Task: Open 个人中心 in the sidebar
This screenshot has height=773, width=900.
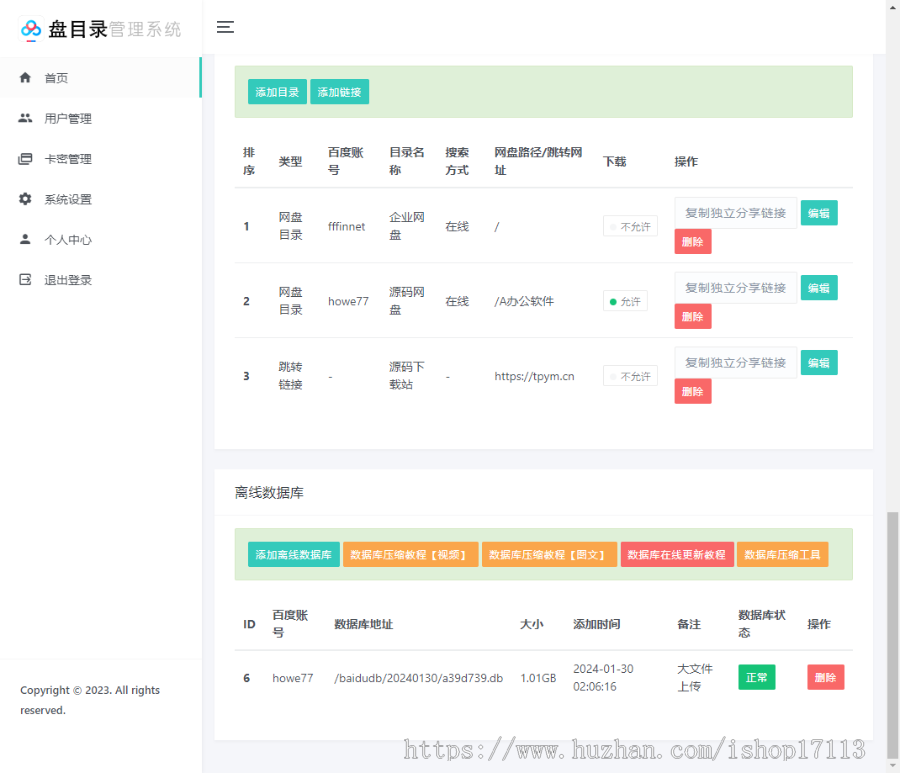Action: pyautogui.click(x=100, y=239)
